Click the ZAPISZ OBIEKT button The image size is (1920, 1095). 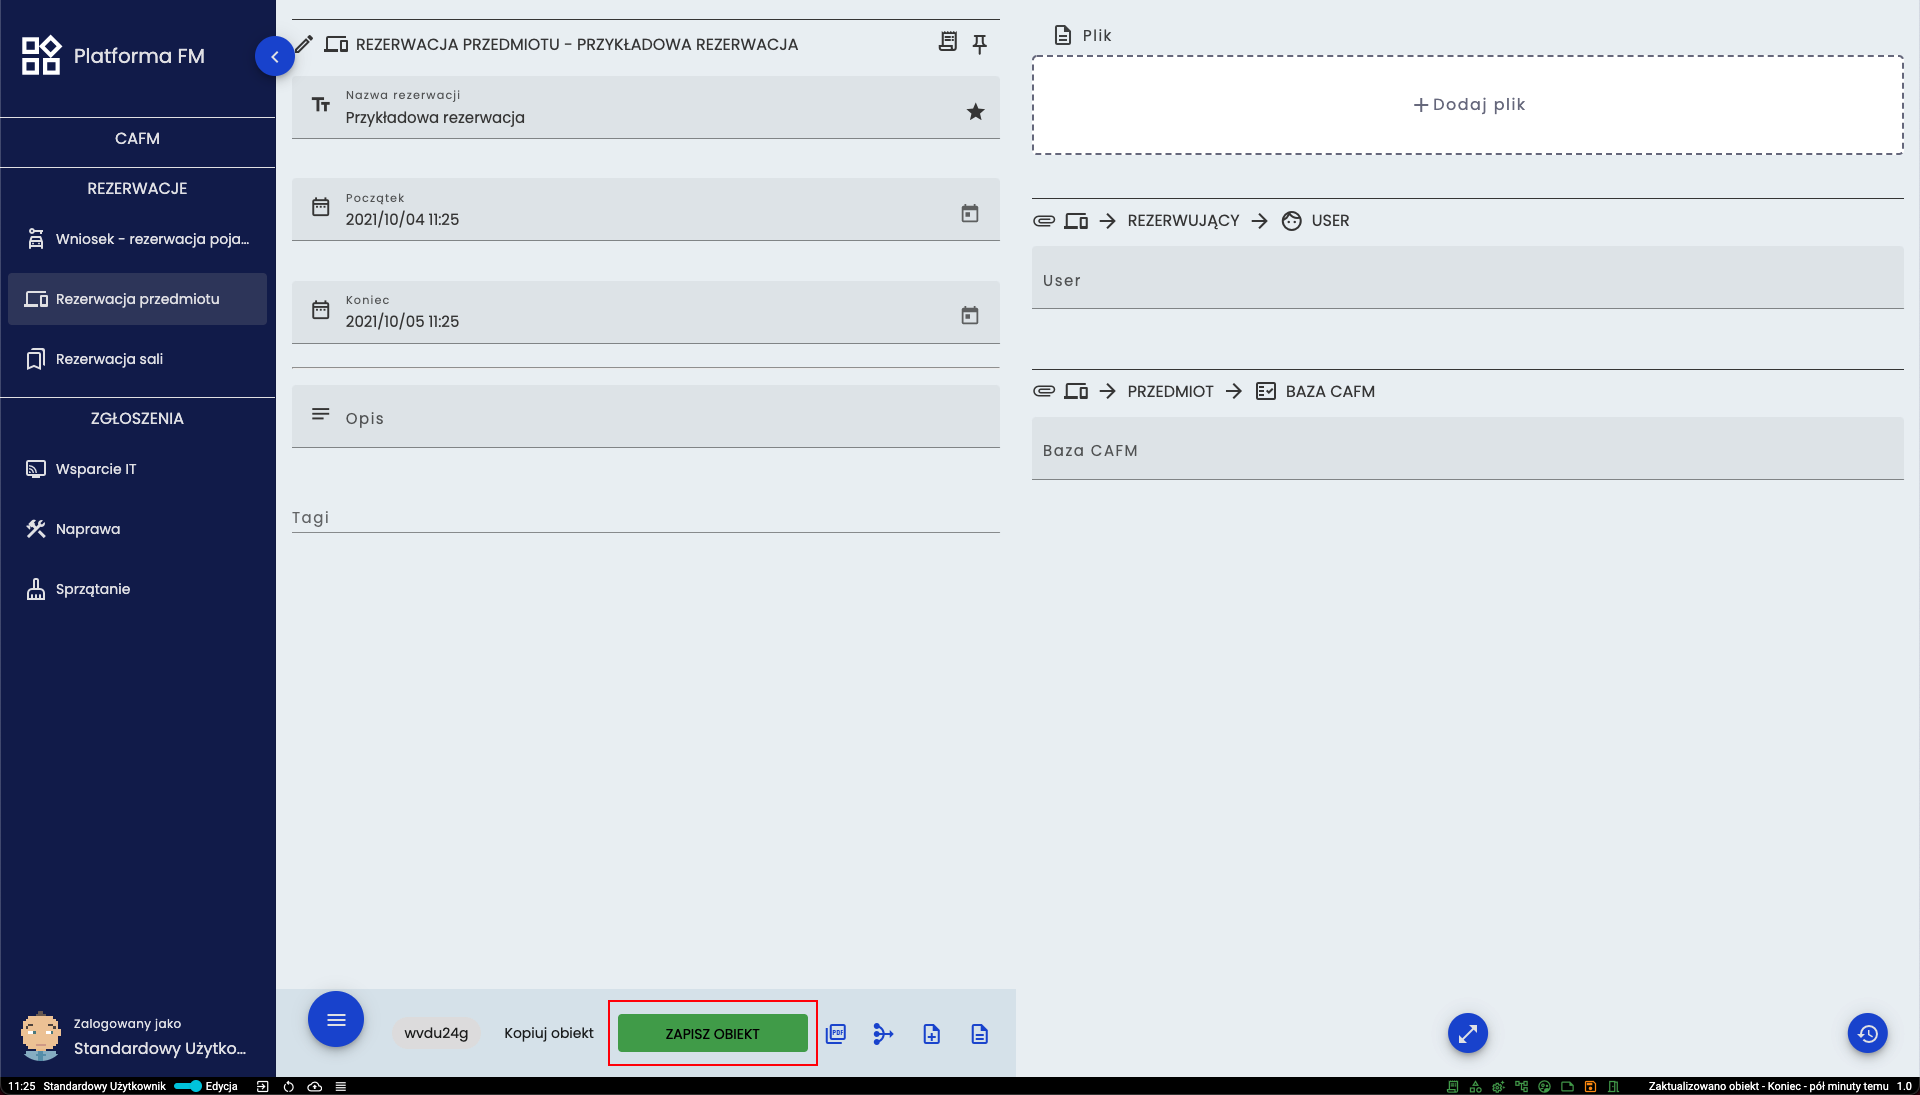pyautogui.click(x=713, y=1033)
